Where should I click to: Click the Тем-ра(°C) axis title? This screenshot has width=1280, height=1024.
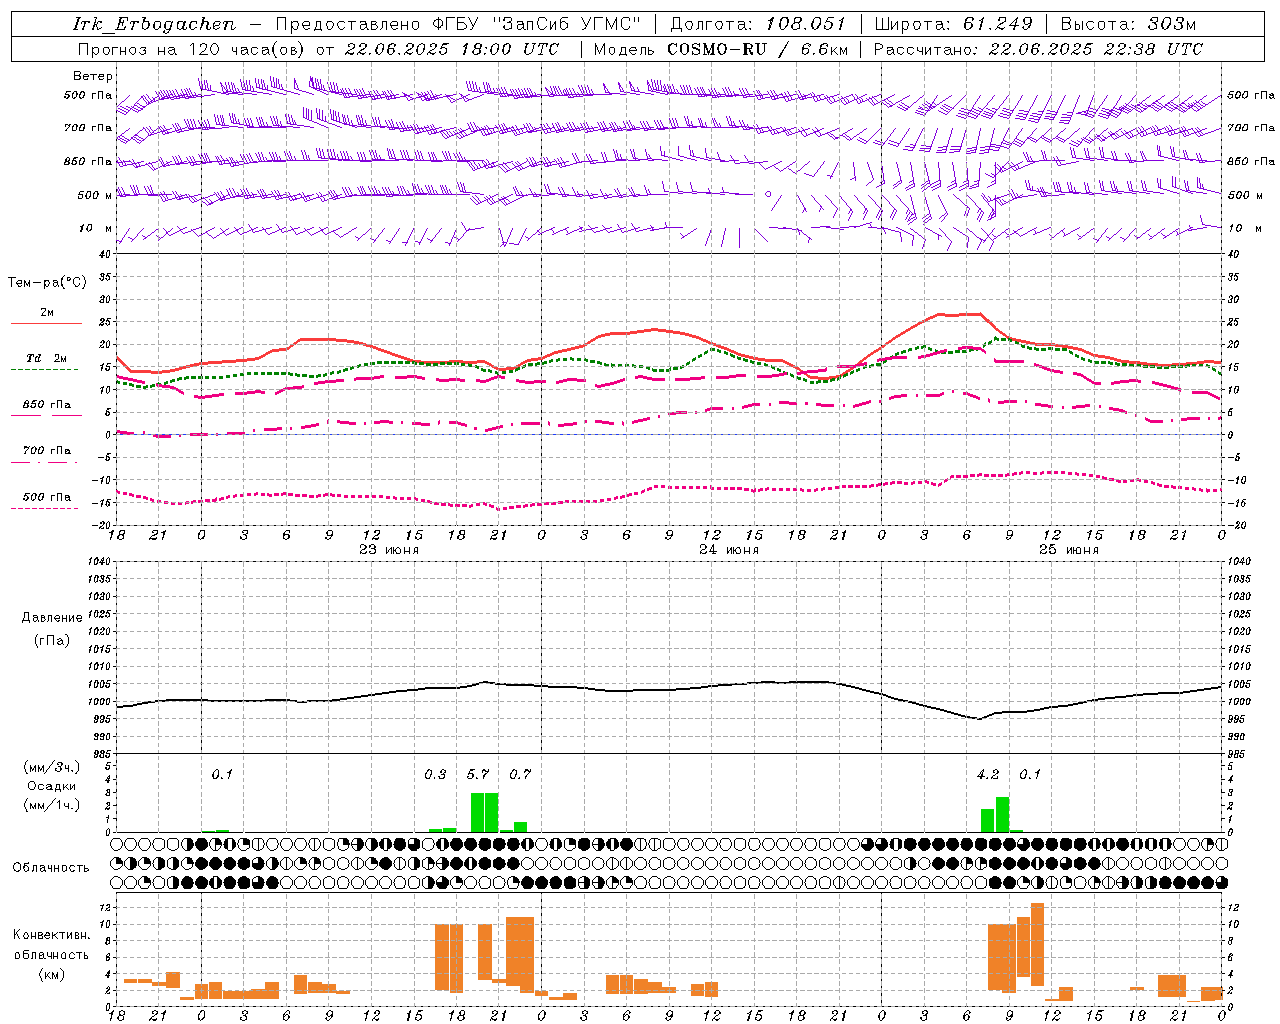[x=47, y=283]
